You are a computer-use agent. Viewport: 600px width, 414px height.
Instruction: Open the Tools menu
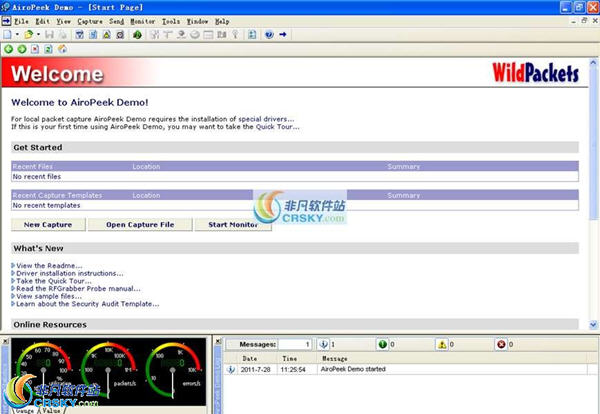(x=171, y=21)
